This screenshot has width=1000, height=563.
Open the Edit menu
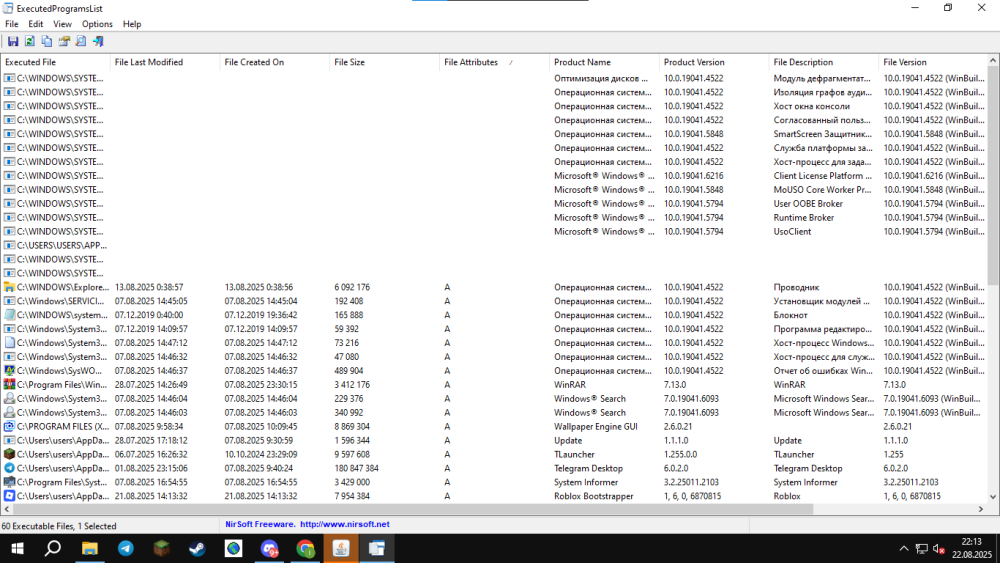coord(36,24)
